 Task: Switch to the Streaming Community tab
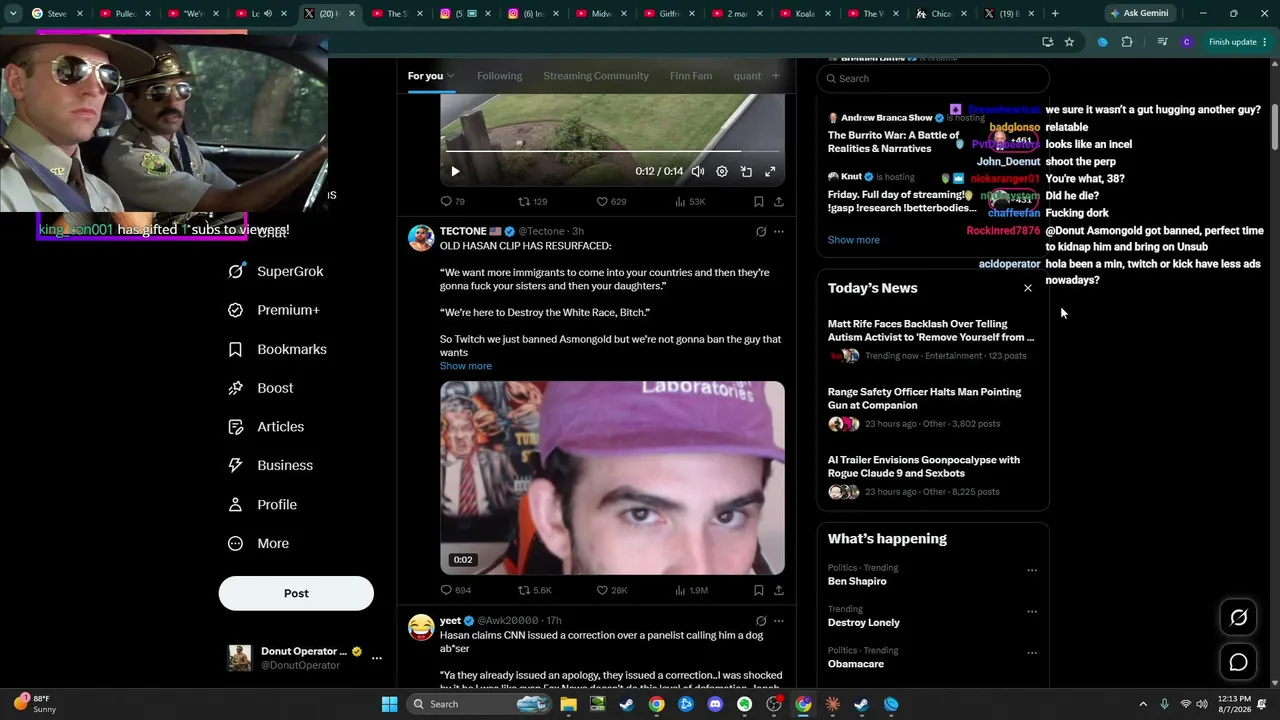point(596,76)
